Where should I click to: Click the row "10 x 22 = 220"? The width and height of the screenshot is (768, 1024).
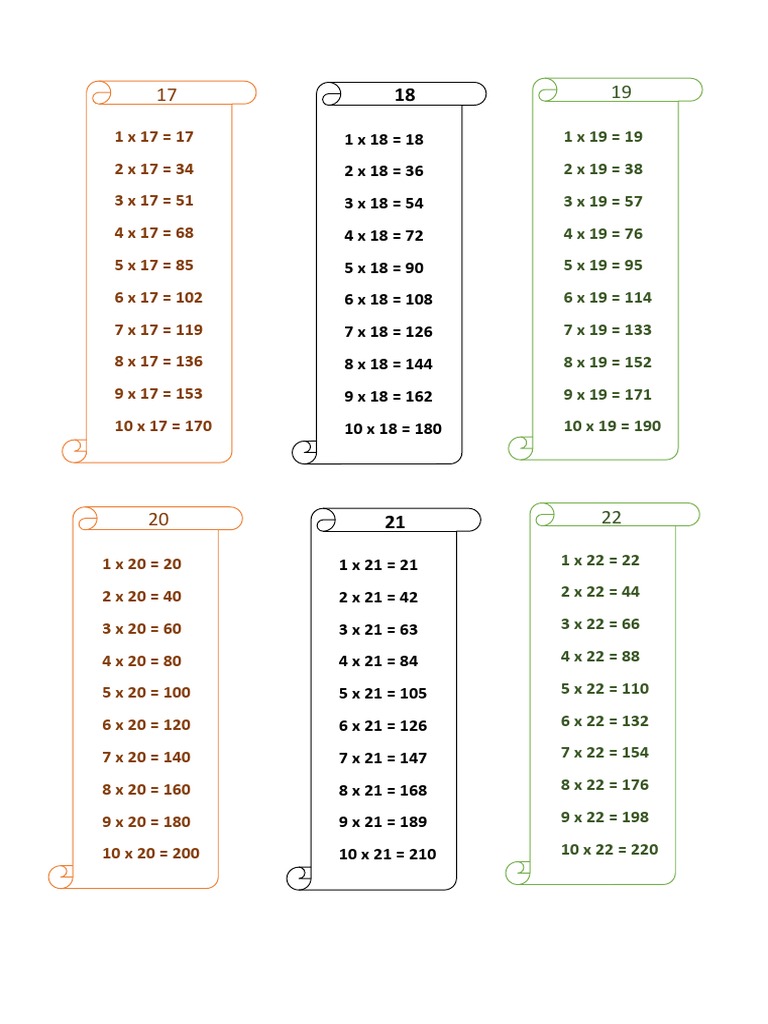[609, 850]
